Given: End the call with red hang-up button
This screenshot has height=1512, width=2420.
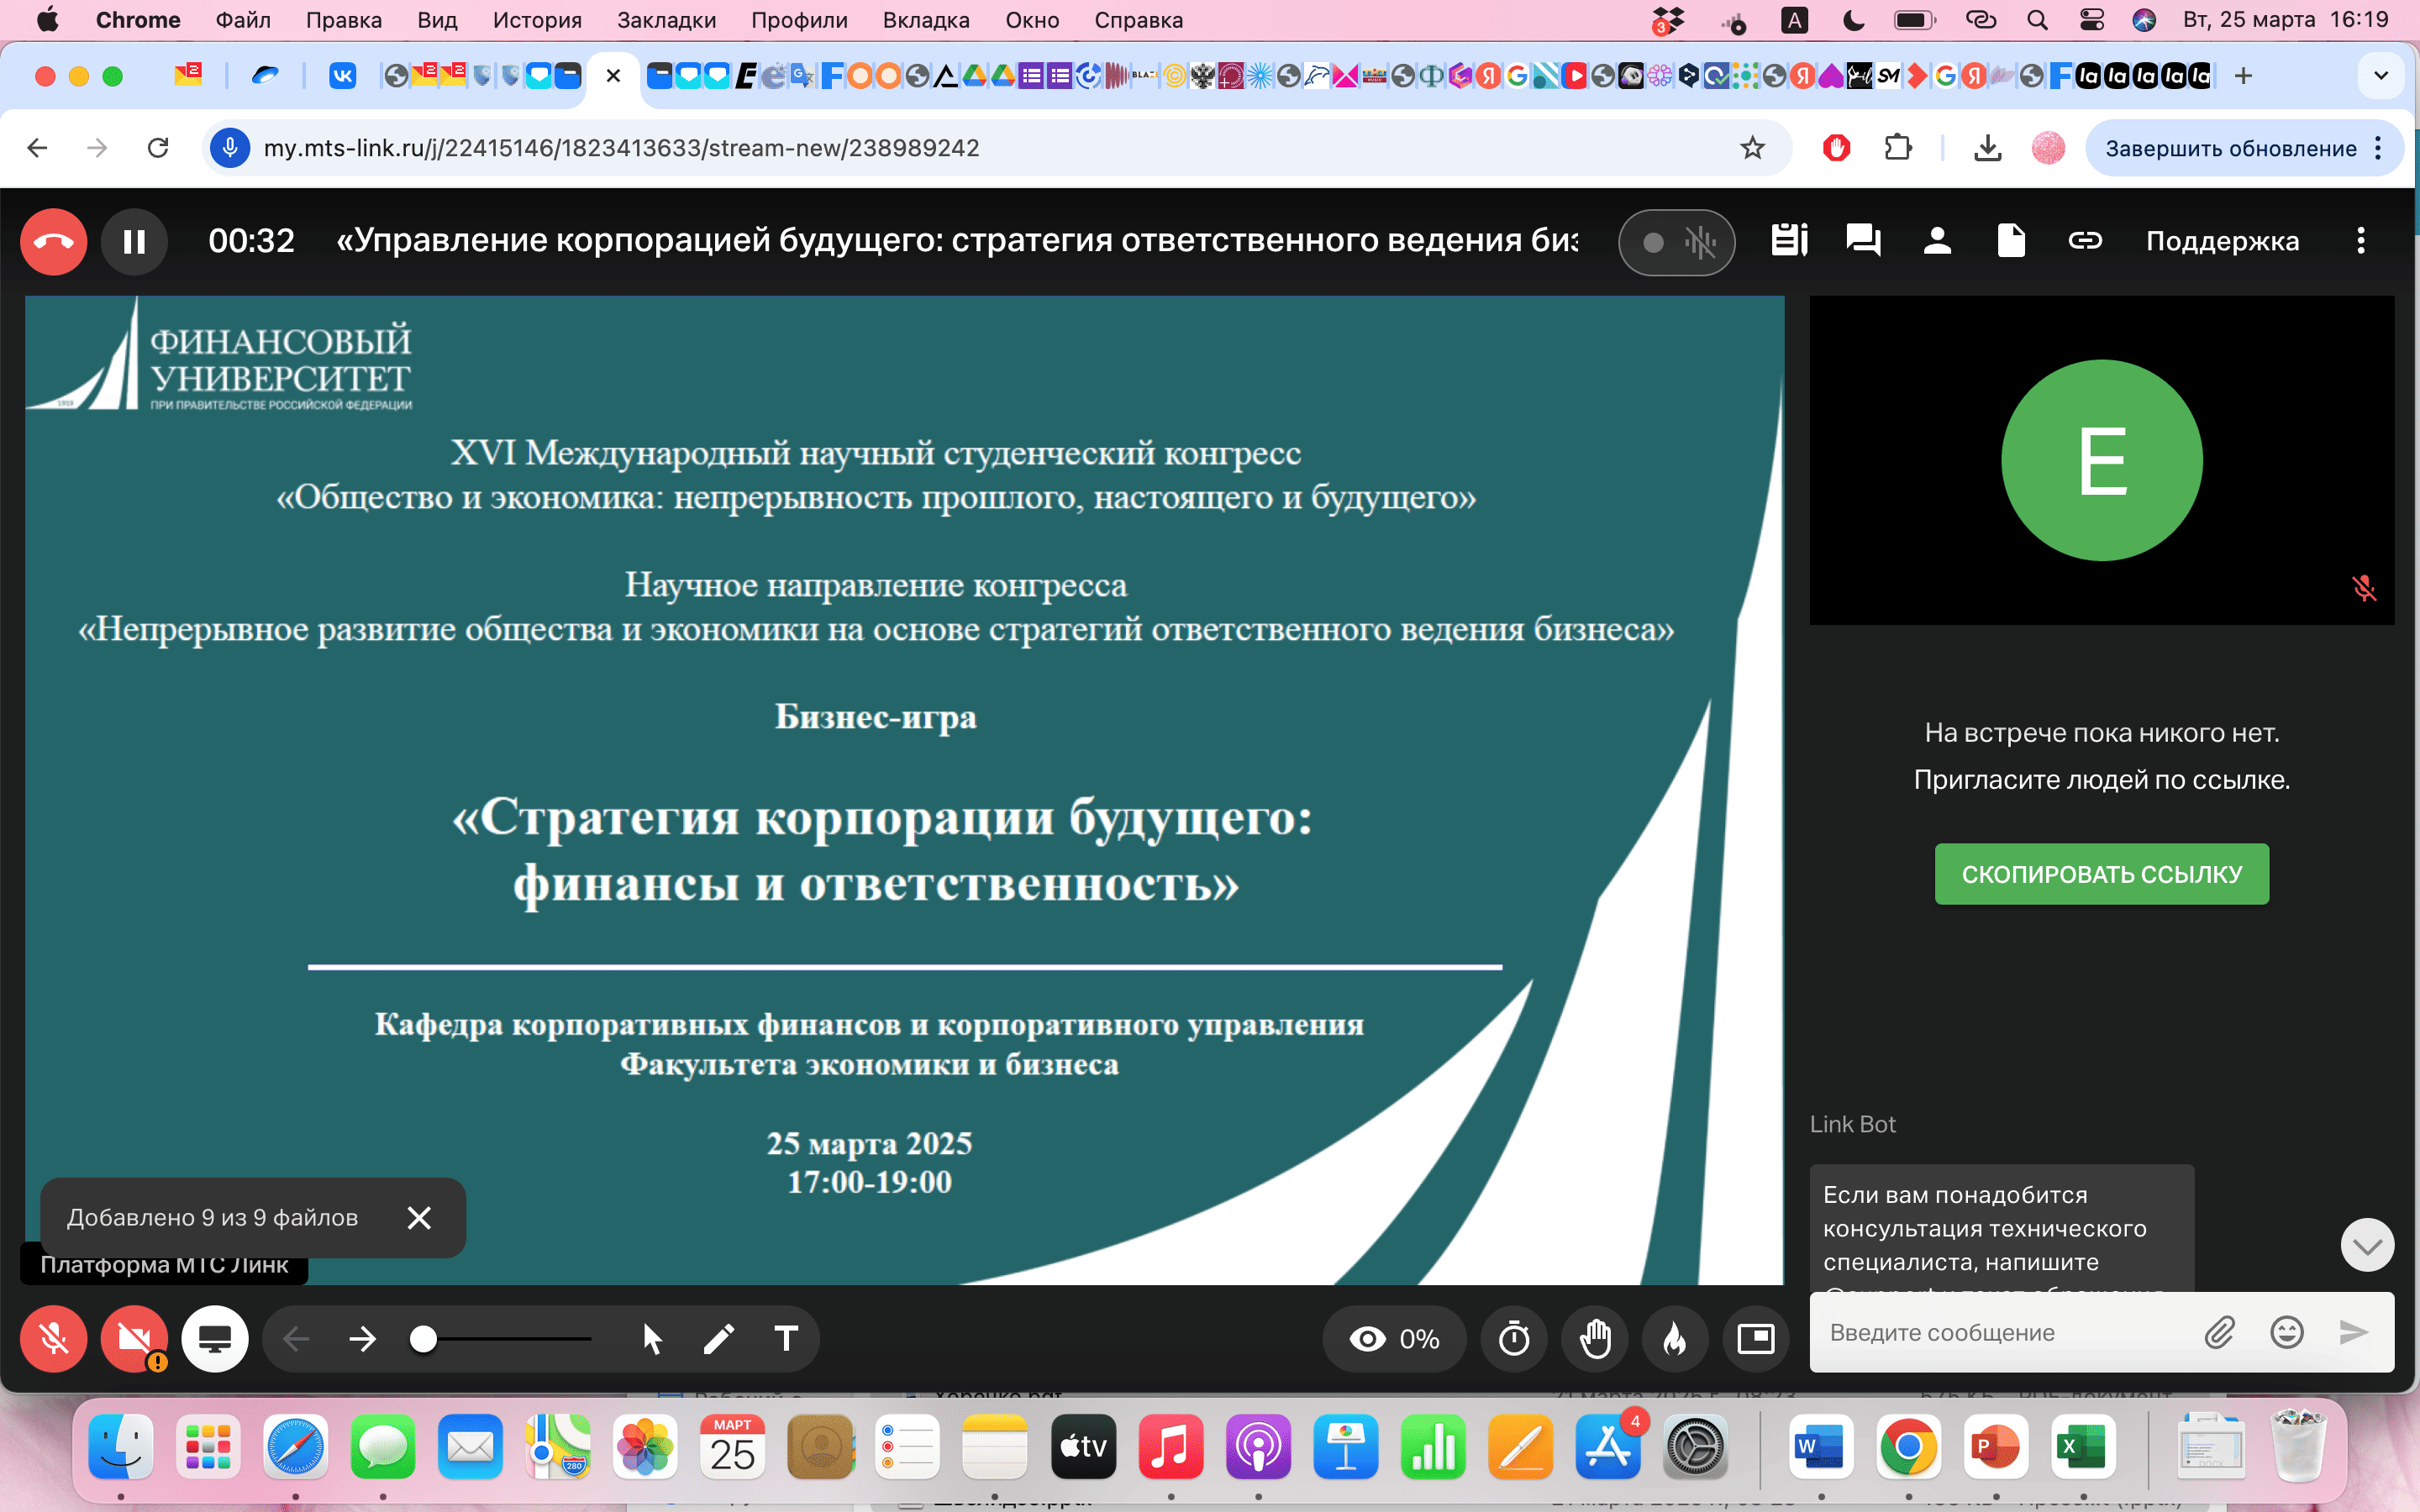Looking at the screenshot, I should pyautogui.click(x=54, y=241).
